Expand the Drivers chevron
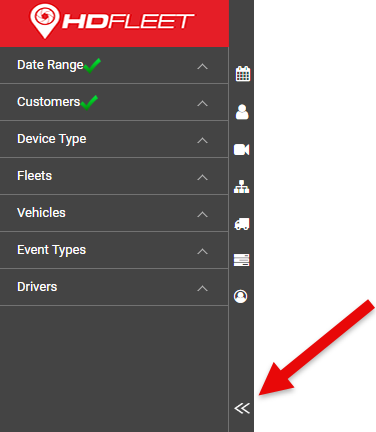Viewport: 376px width, 432px height. click(x=202, y=288)
